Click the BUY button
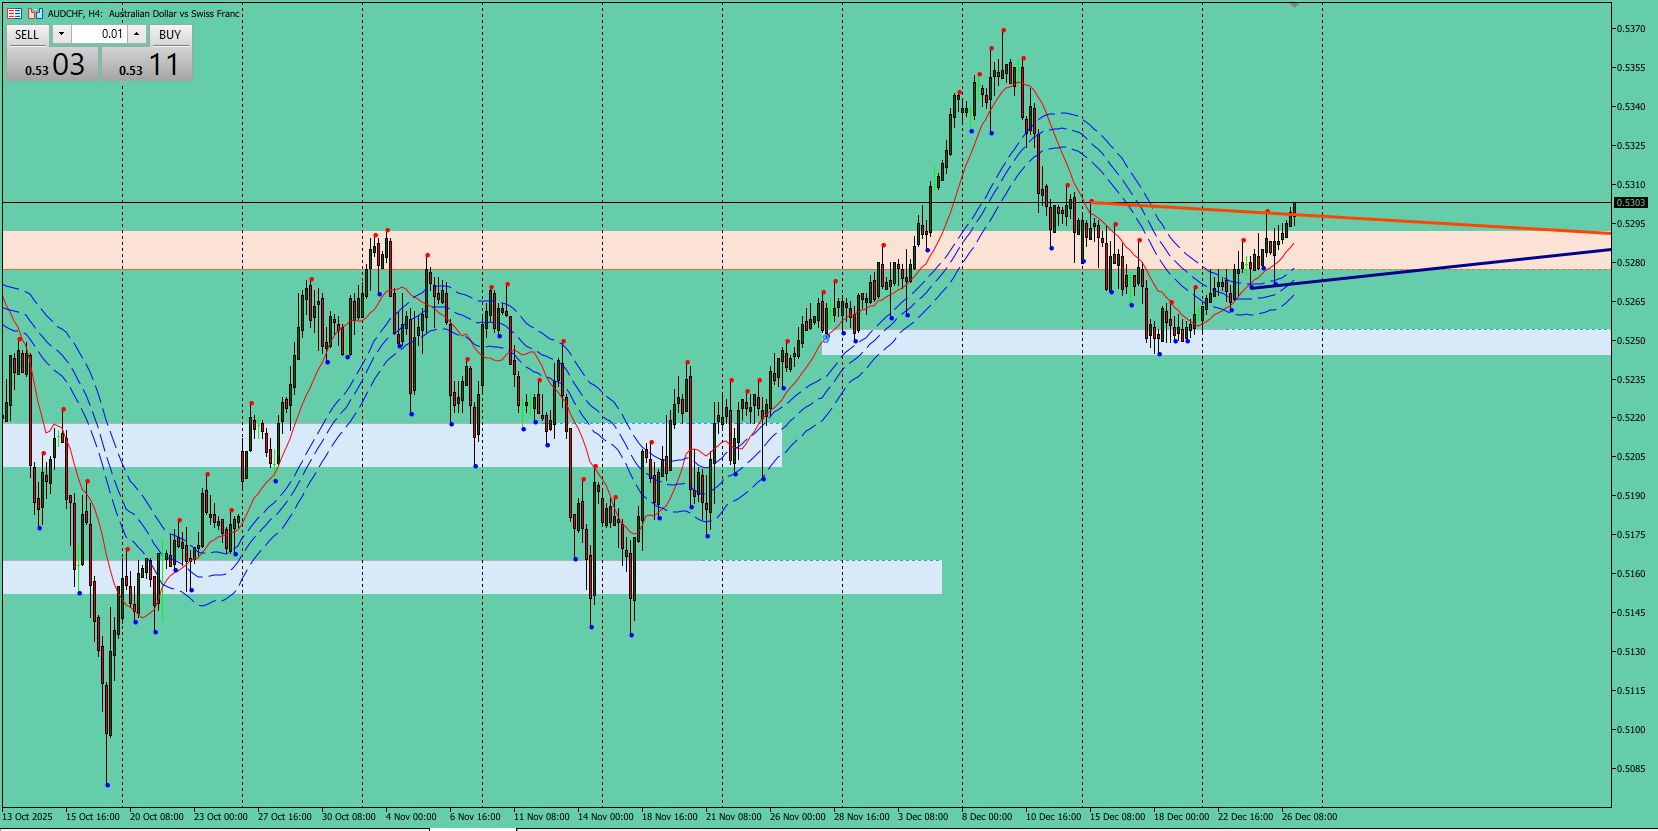This screenshot has height=831, width=1658. (170, 34)
